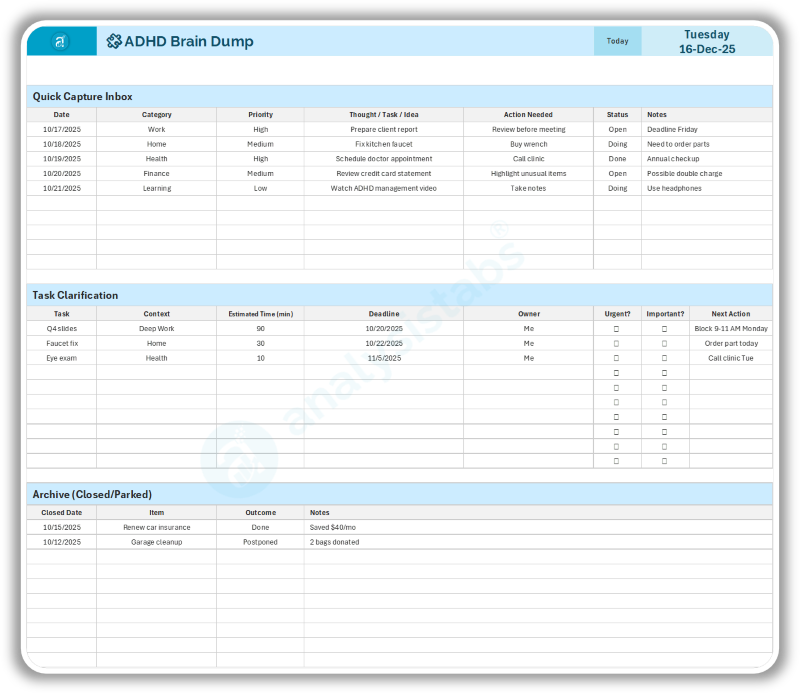Open the Priority dropdown for Fix kitchen faucet
800x694 pixels.
pos(260,144)
